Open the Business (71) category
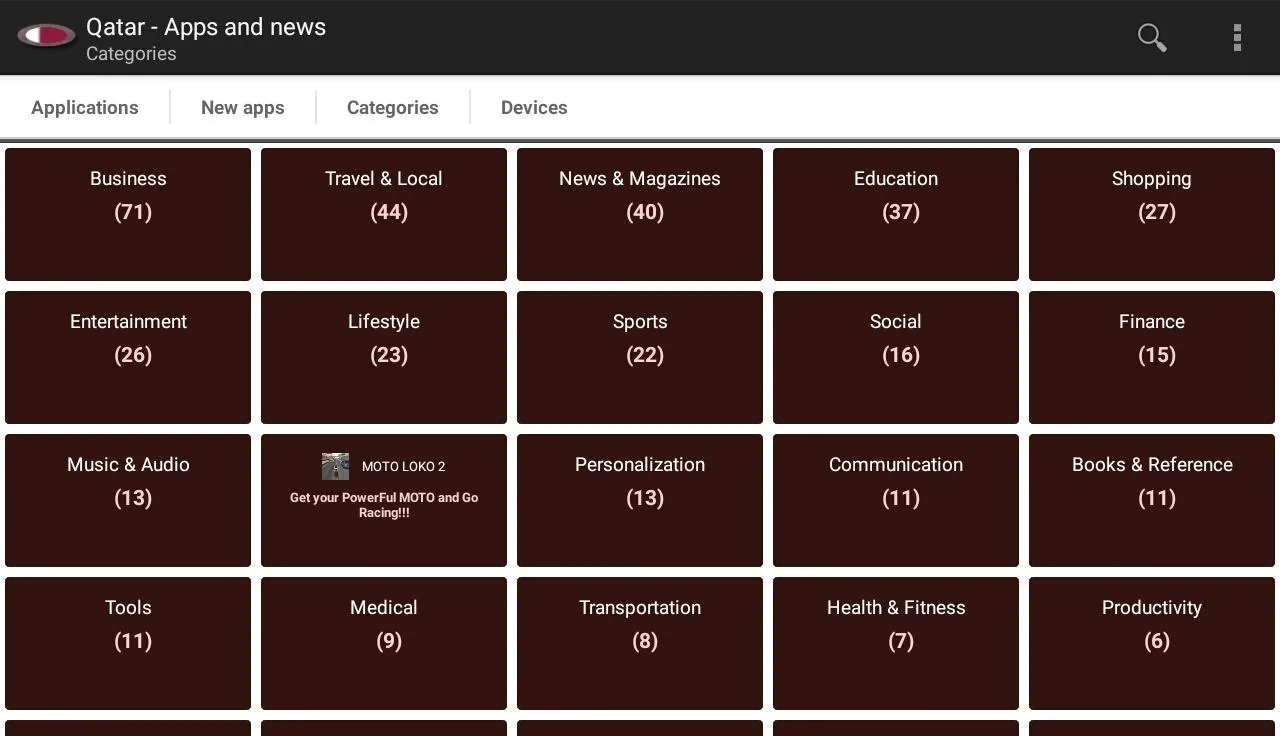The height and width of the screenshot is (736, 1280). 128,214
